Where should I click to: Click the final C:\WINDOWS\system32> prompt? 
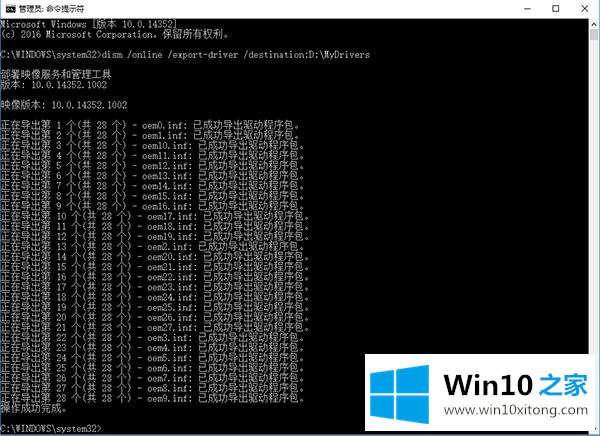click(51, 429)
